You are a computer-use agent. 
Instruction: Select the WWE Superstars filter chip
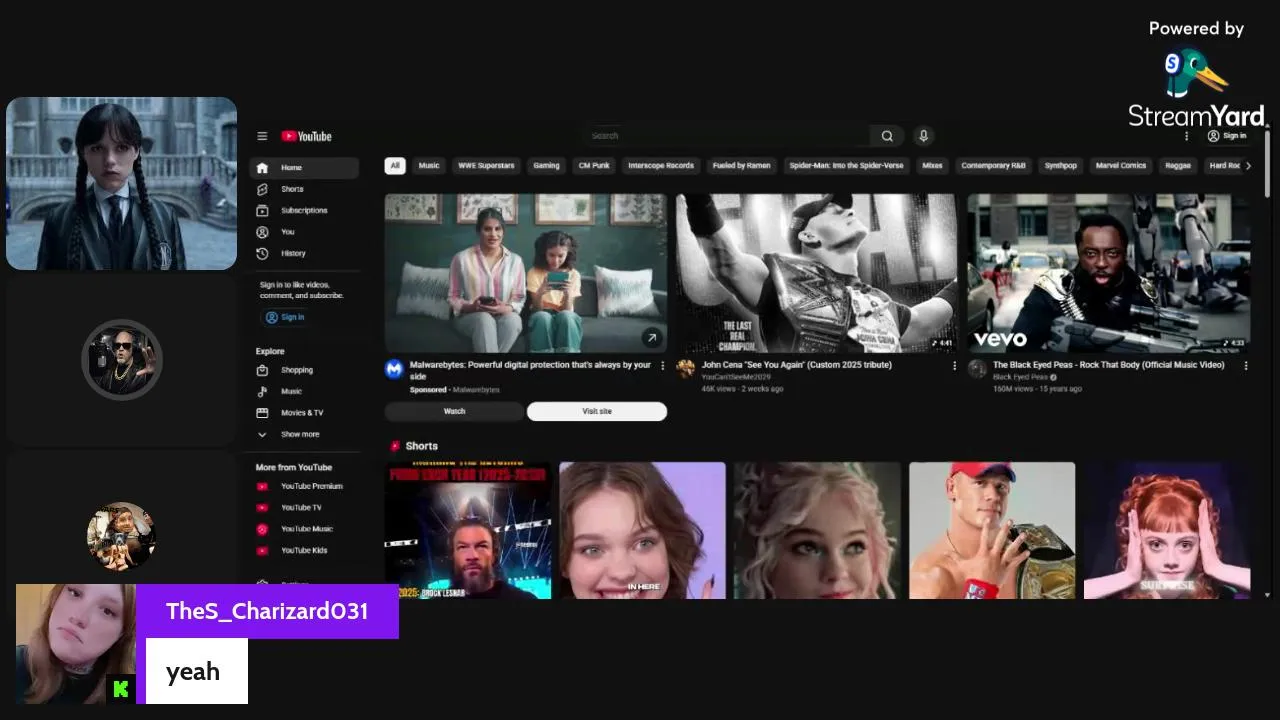(x=486, y=165)
